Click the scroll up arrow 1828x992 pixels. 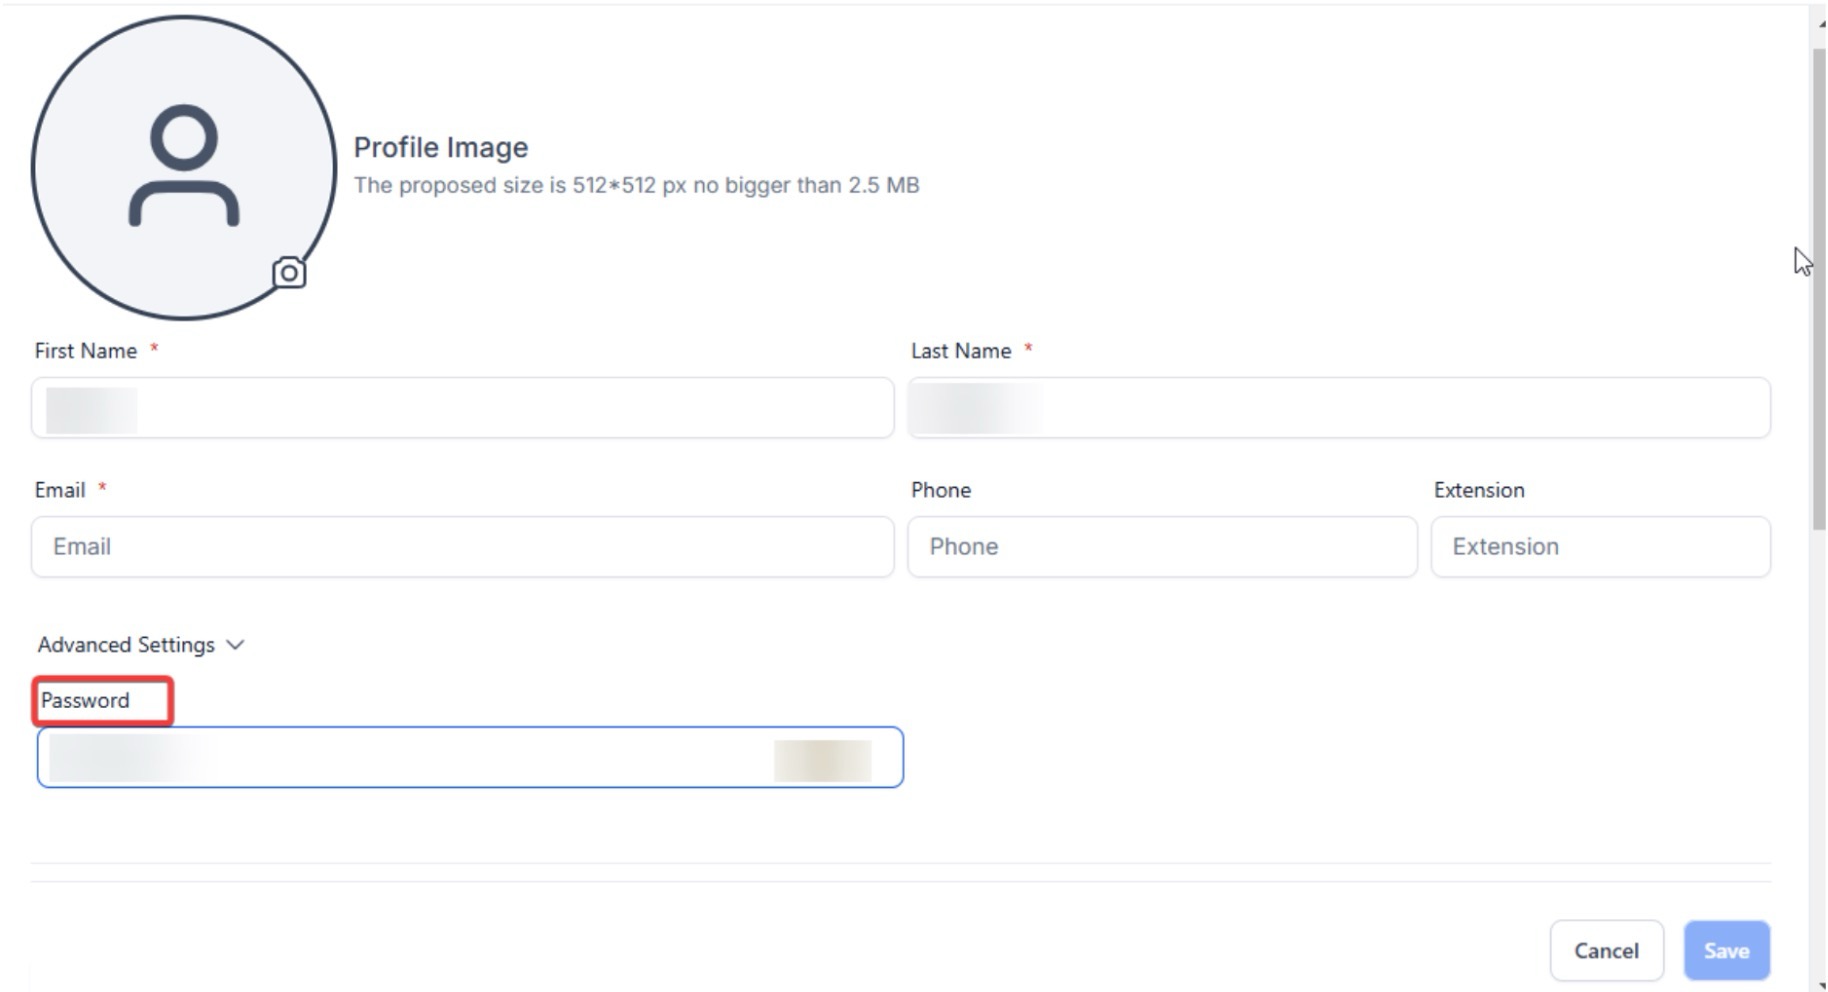(x=1821, y=24)
